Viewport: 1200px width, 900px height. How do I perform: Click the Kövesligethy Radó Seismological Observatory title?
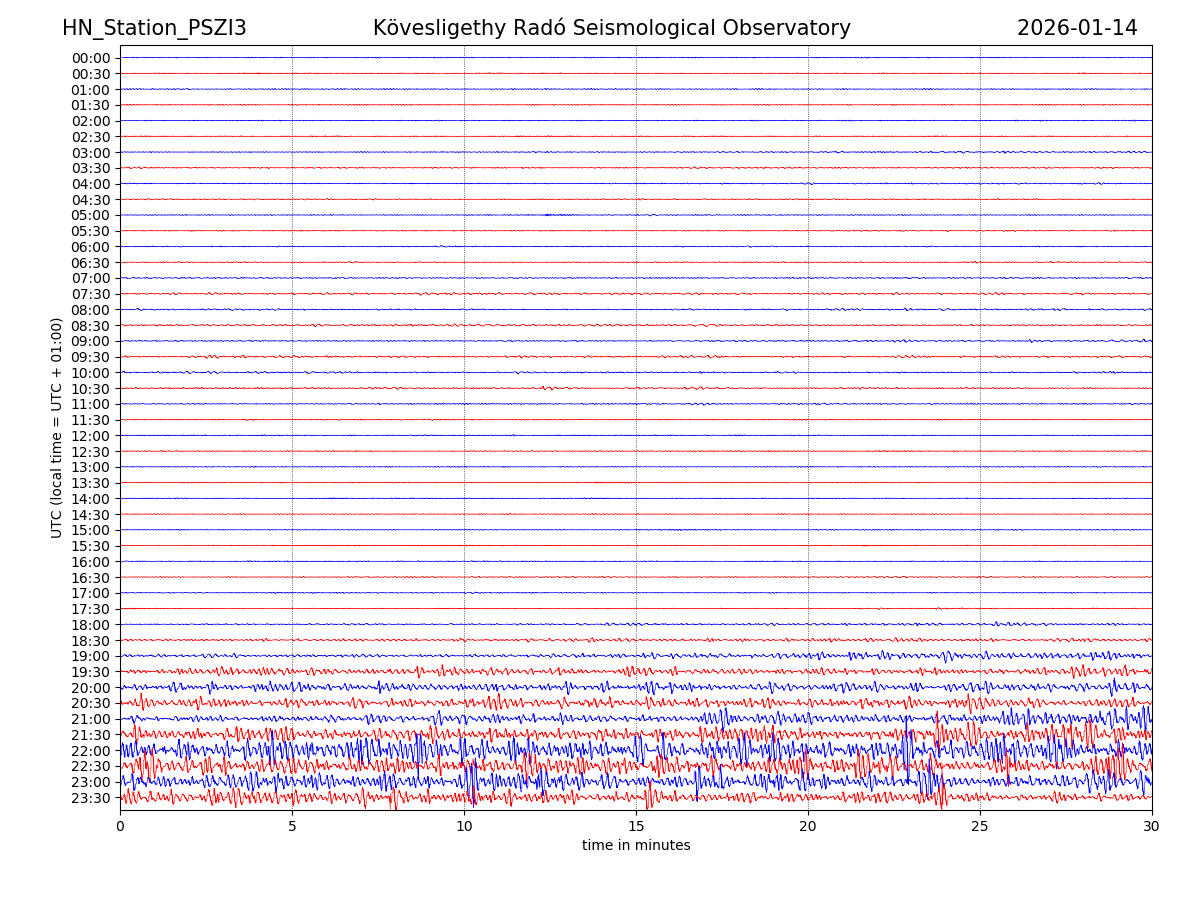click(611, 28)
